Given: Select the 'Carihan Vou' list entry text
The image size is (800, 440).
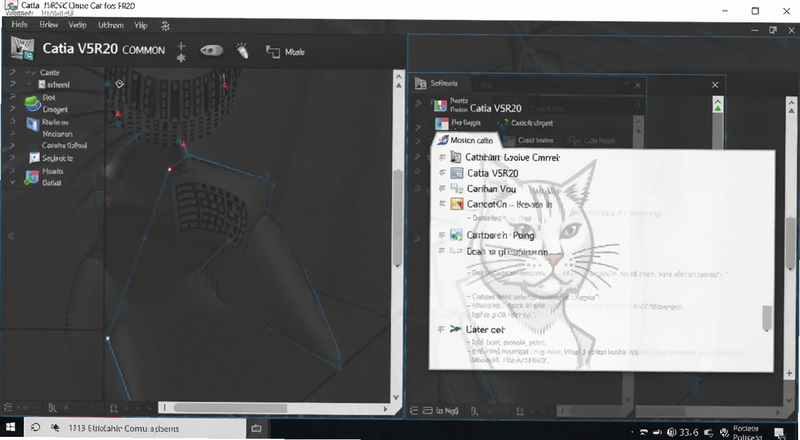Looking at the screenshot, I should click(491, 189).
